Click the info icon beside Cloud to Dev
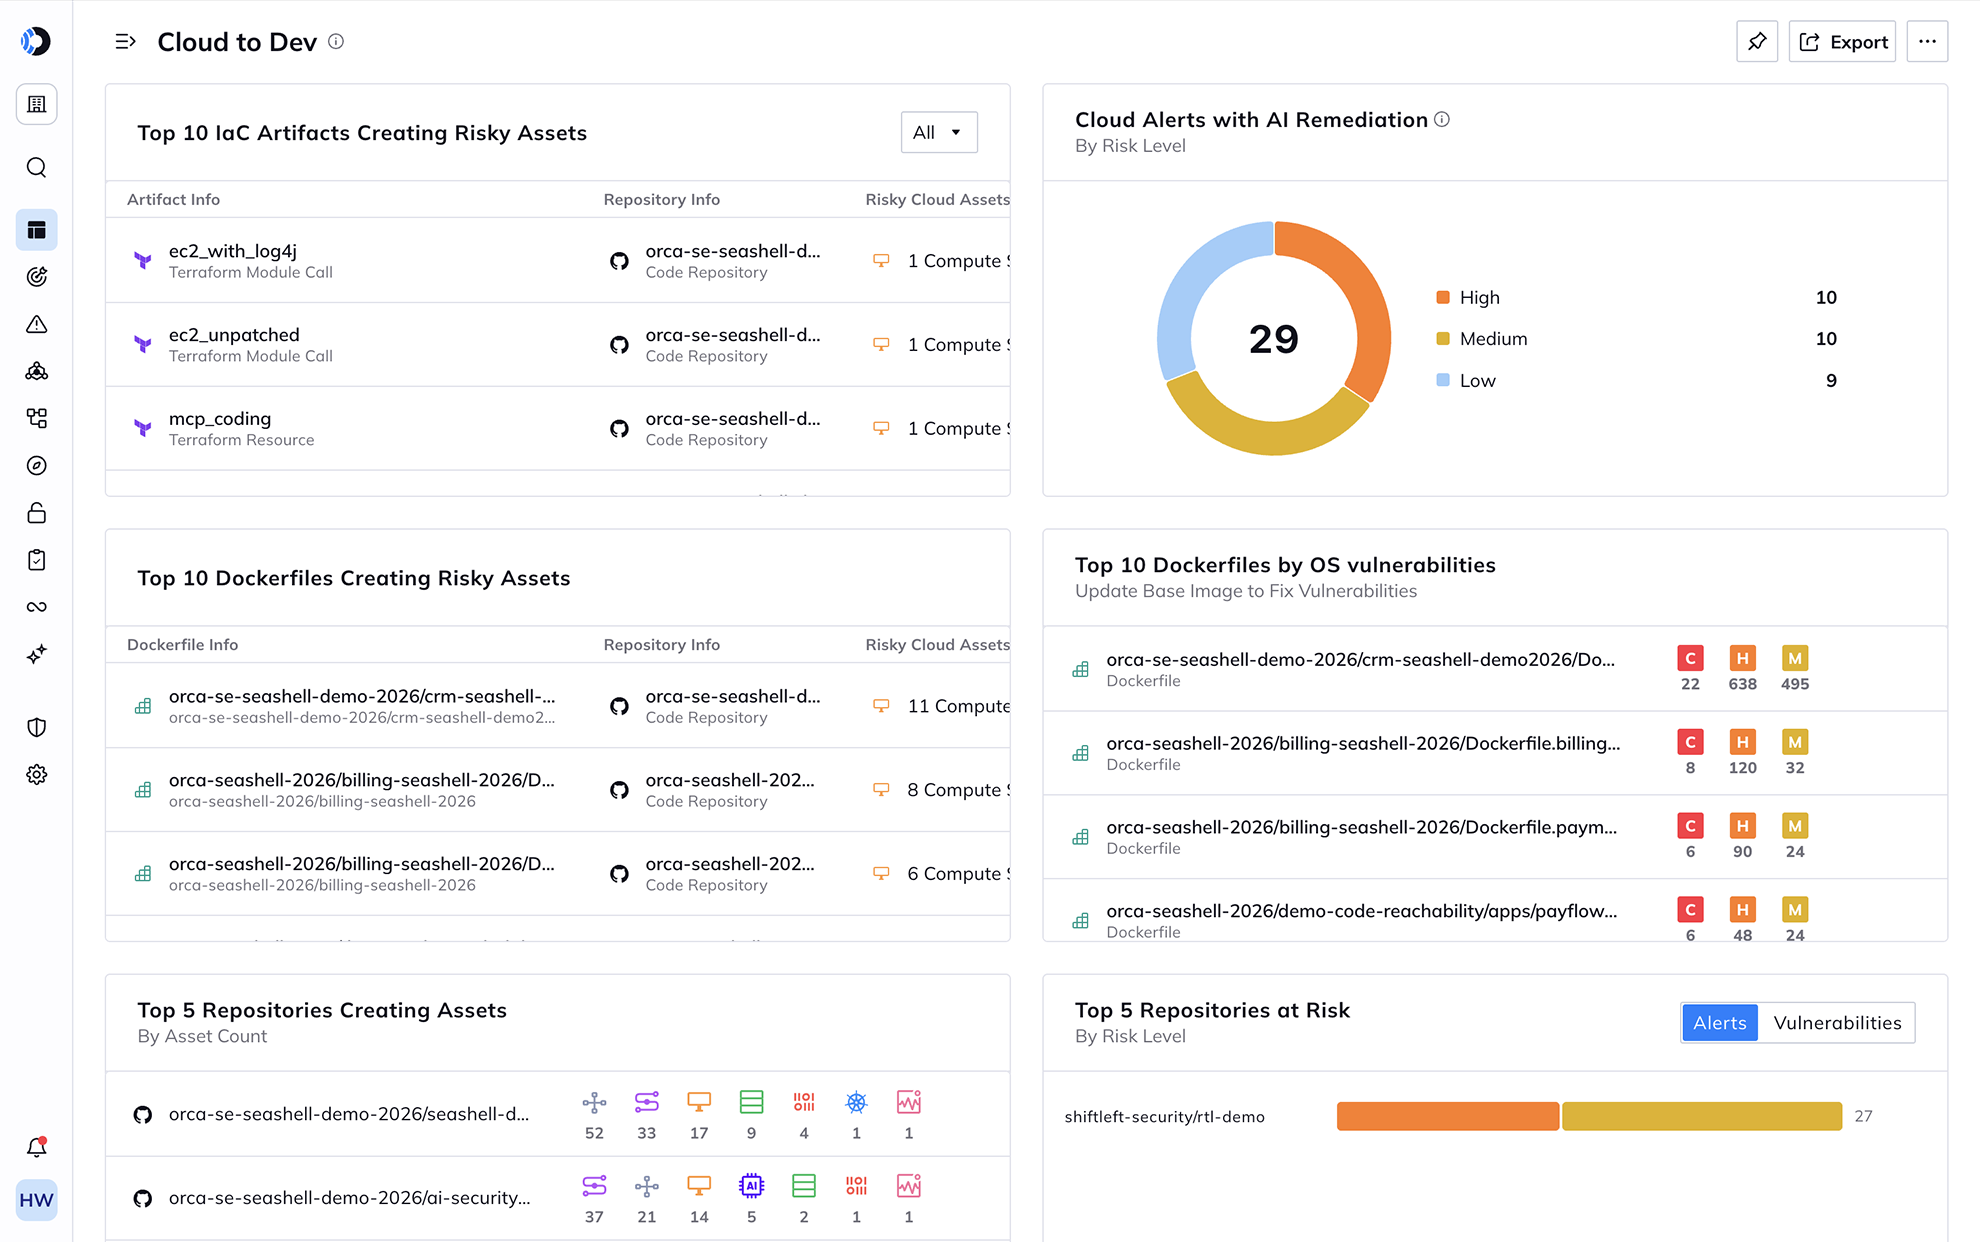This screenshot has height=1242, width=1980. (336, 42)
